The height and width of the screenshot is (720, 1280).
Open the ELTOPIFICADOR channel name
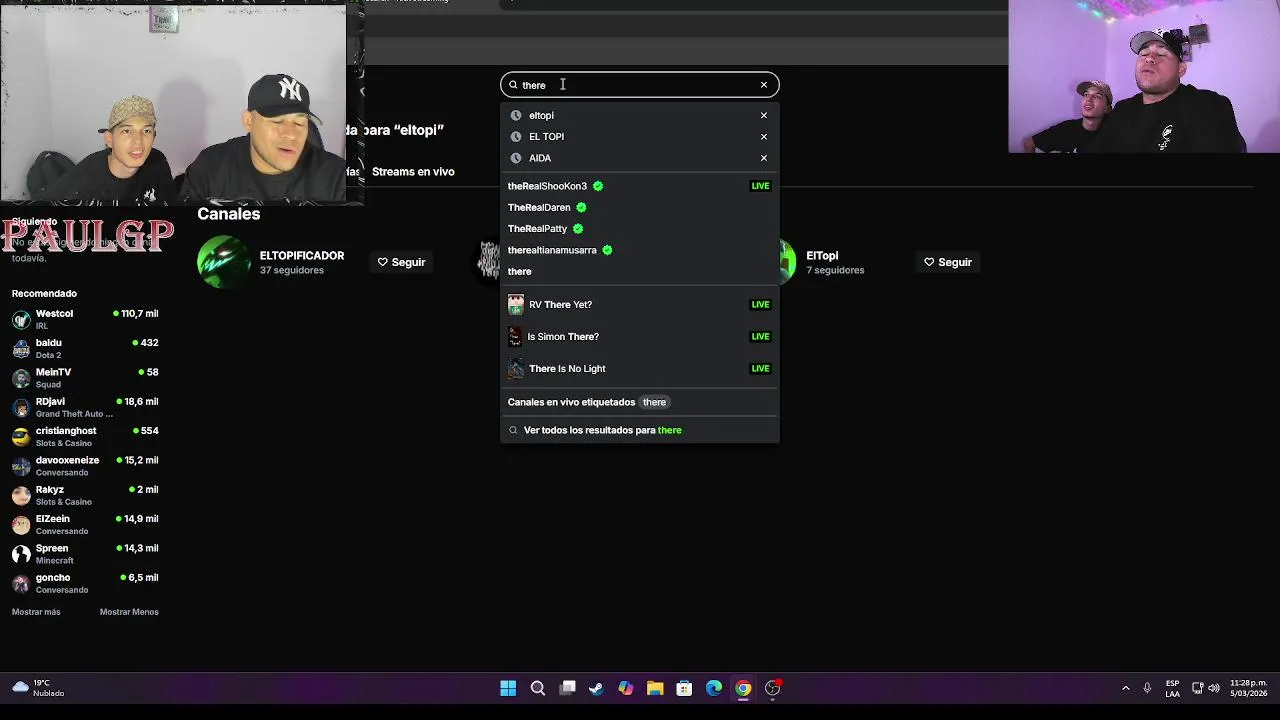(302, 256)
